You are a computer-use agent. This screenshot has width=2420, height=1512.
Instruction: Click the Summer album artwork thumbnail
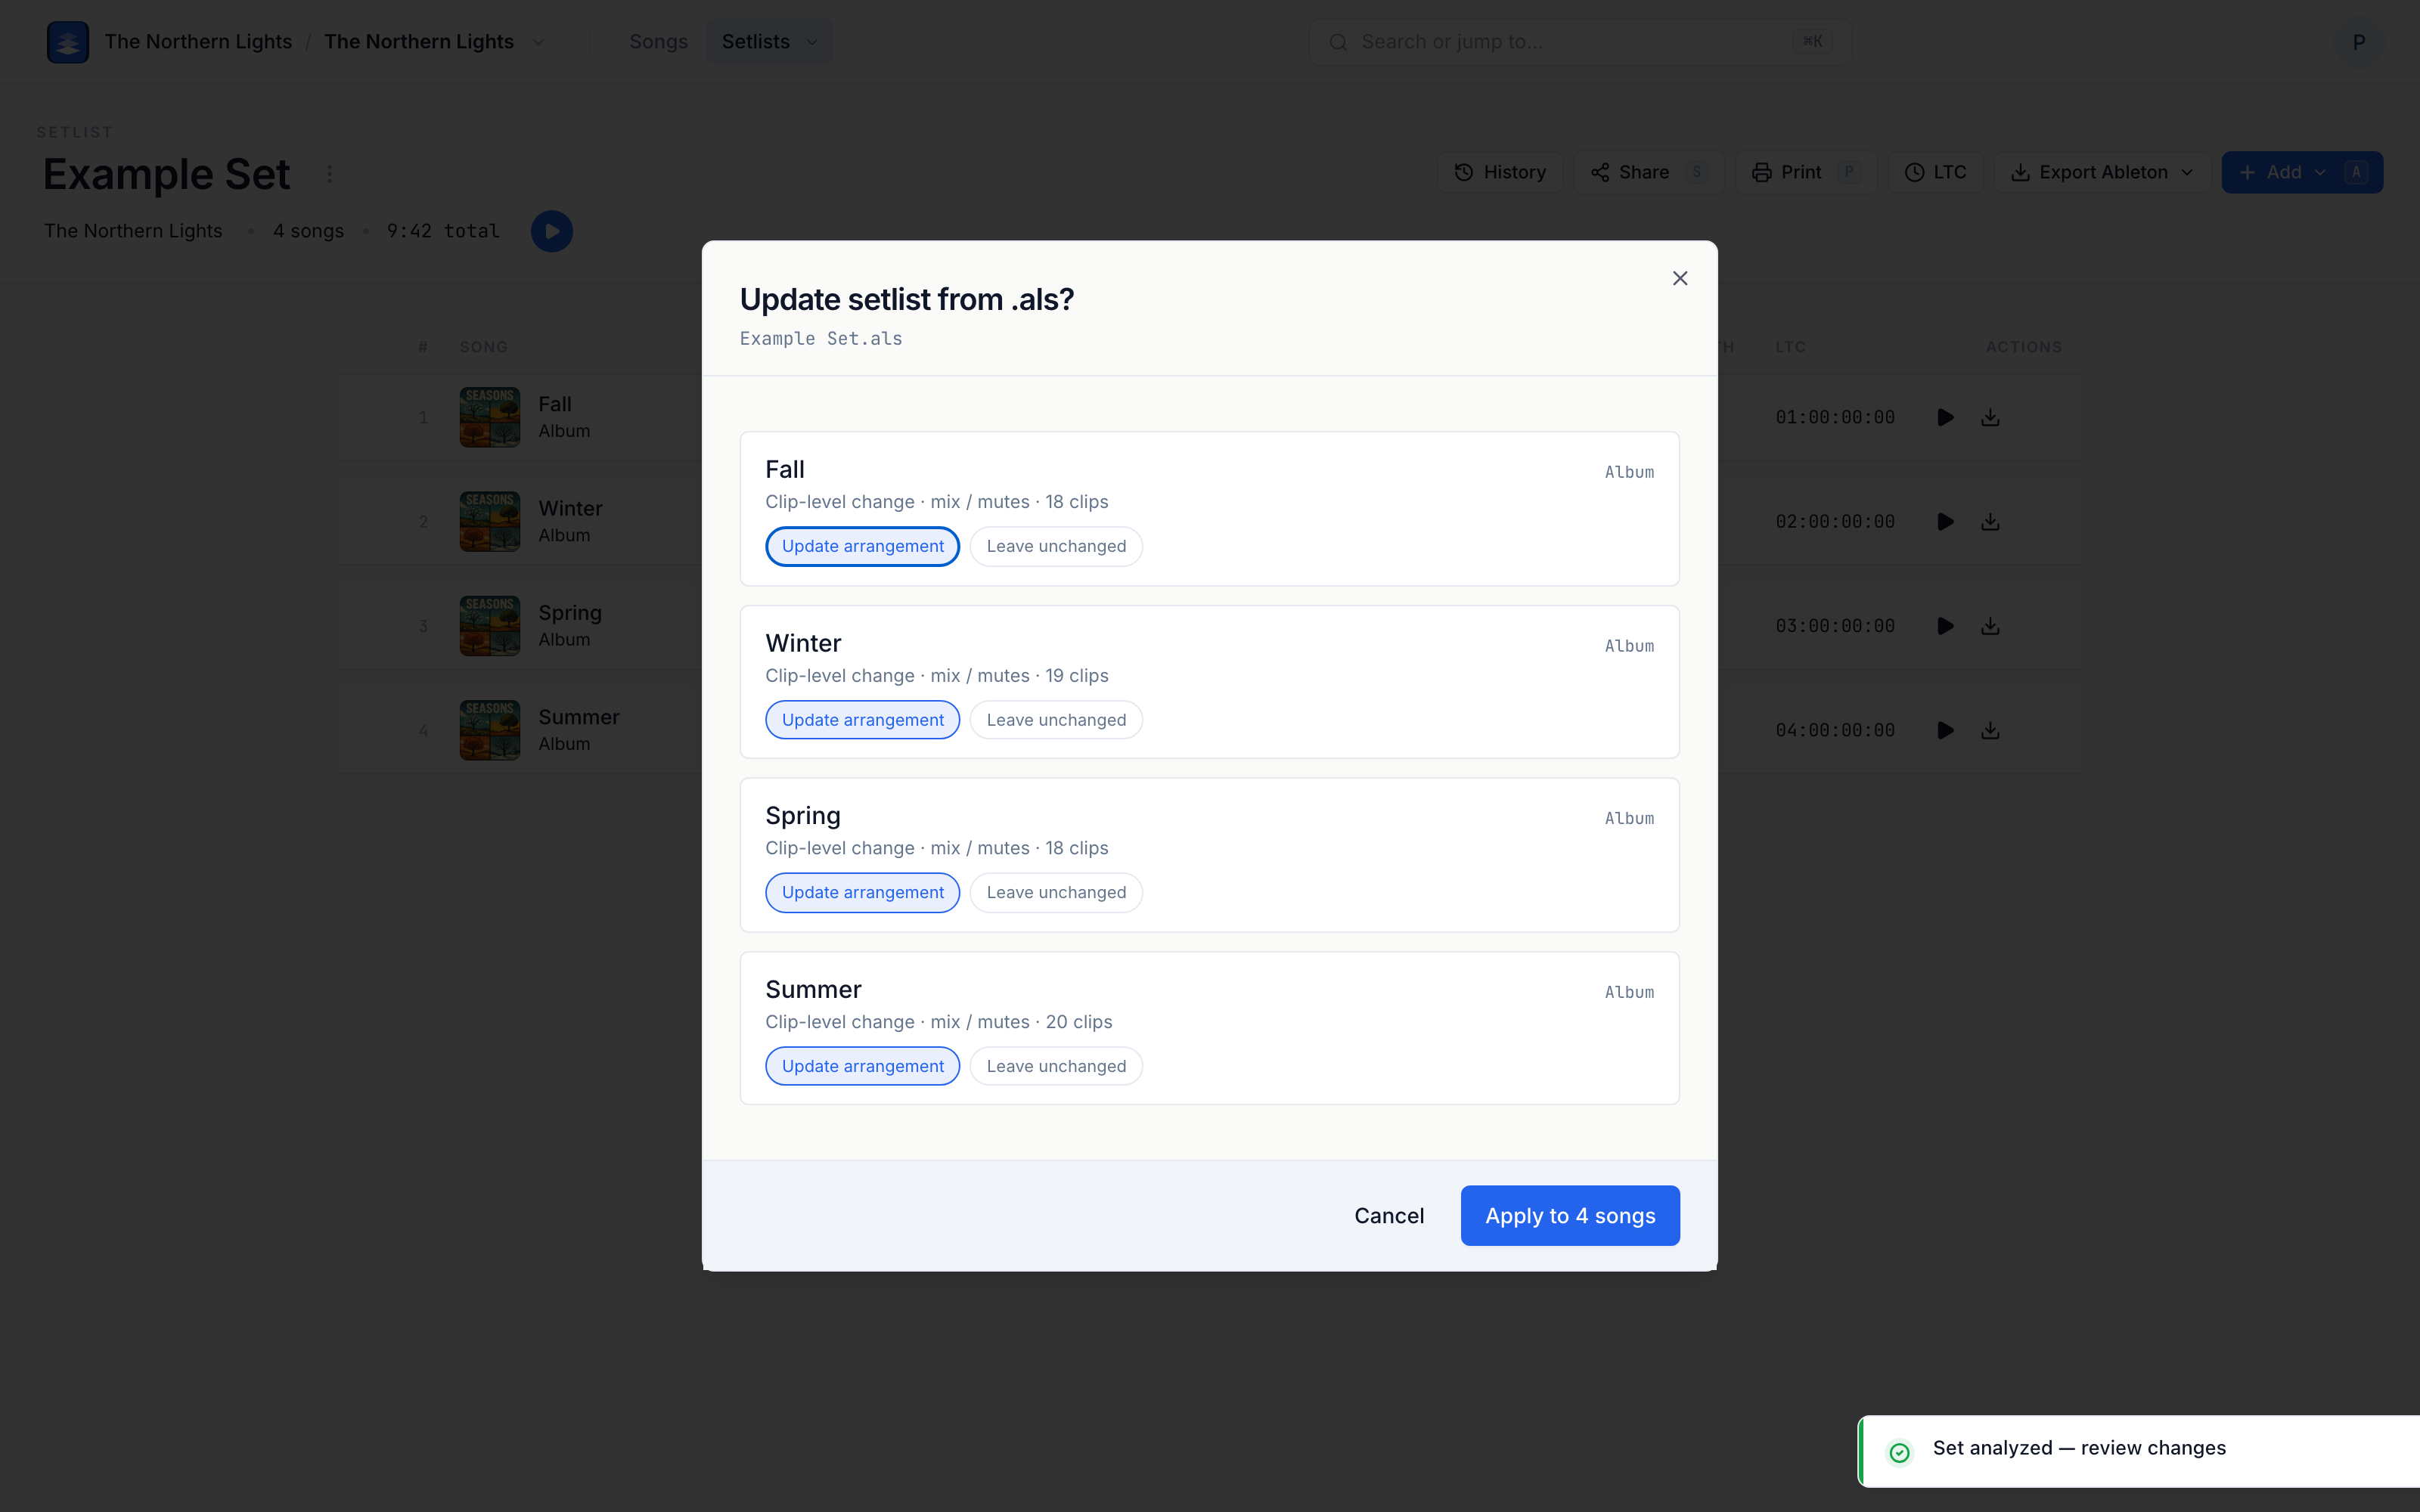pos(490,730)
